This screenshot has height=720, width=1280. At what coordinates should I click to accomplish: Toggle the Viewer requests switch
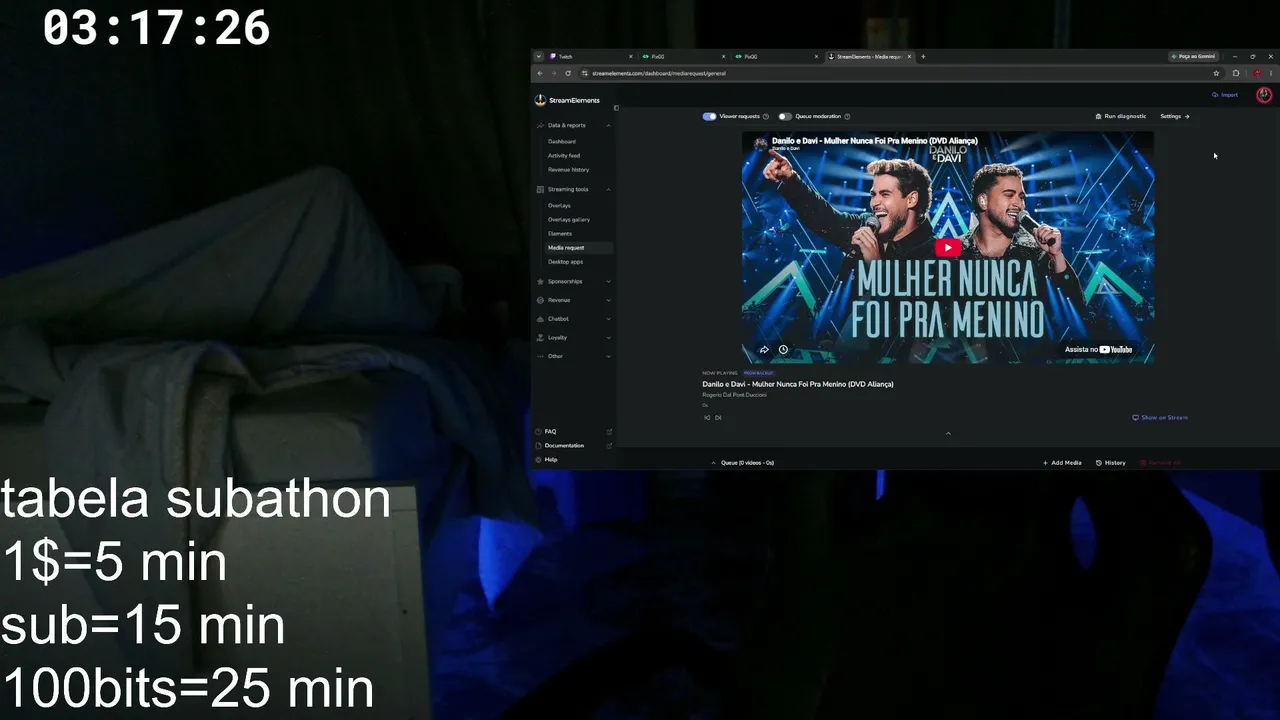coord(709,116)
